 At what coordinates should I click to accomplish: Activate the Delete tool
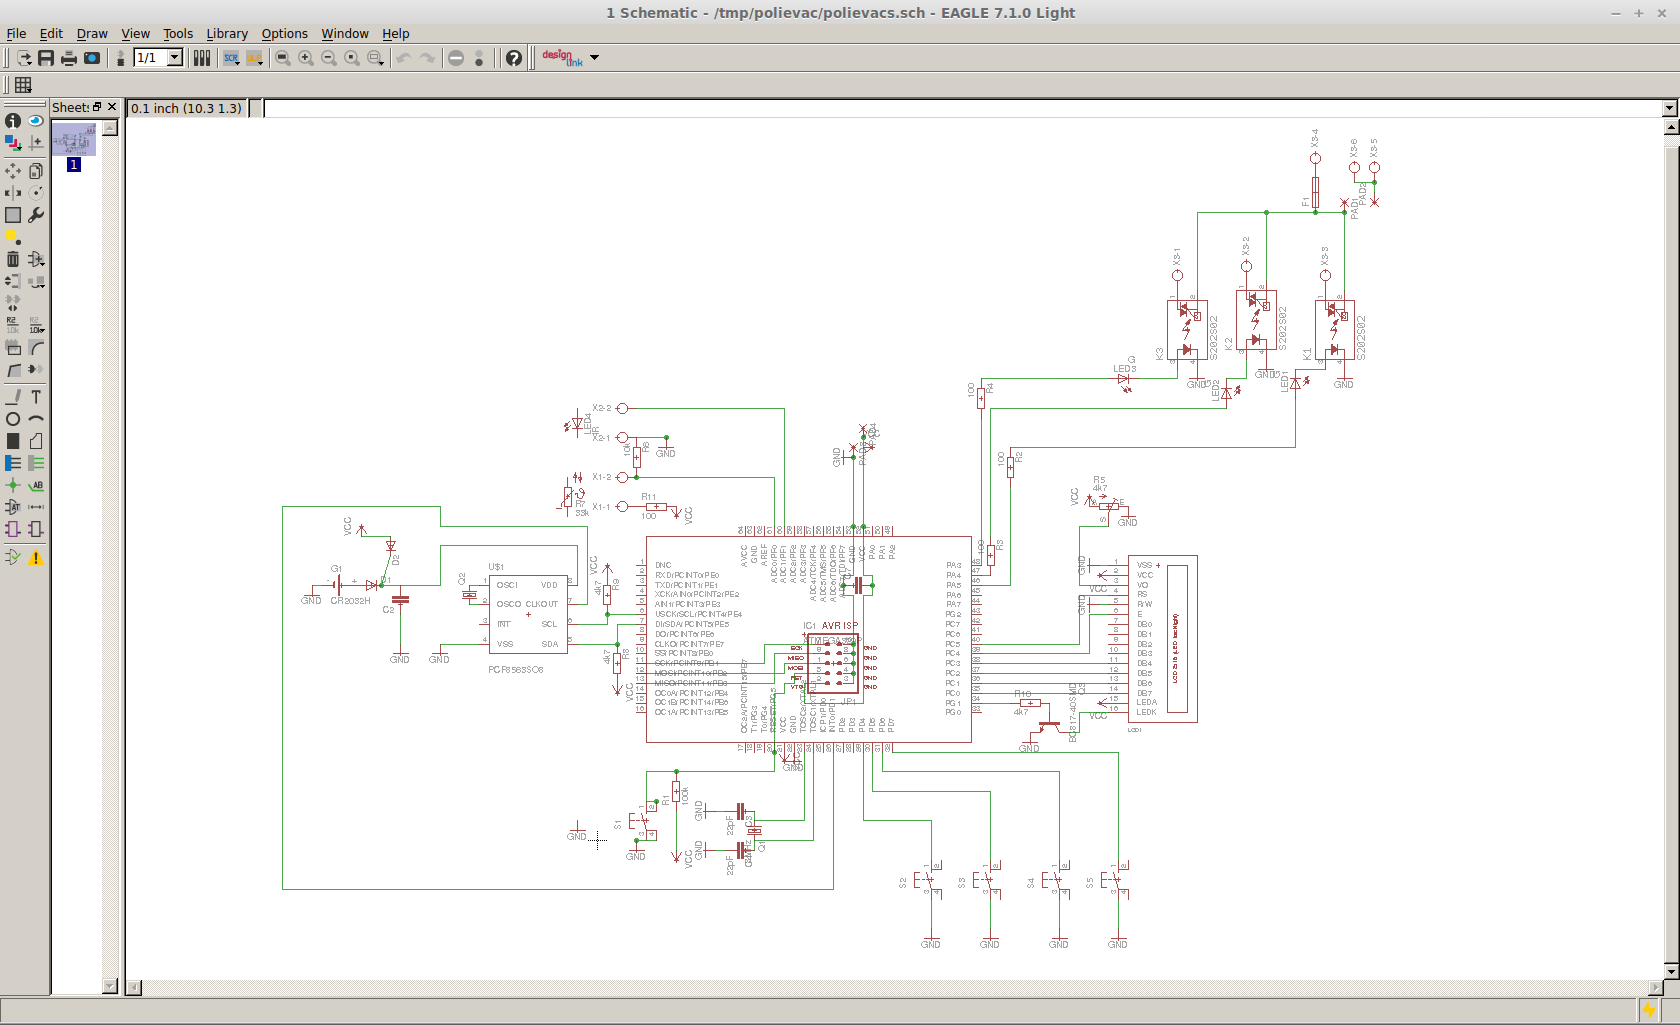[12, 258]
